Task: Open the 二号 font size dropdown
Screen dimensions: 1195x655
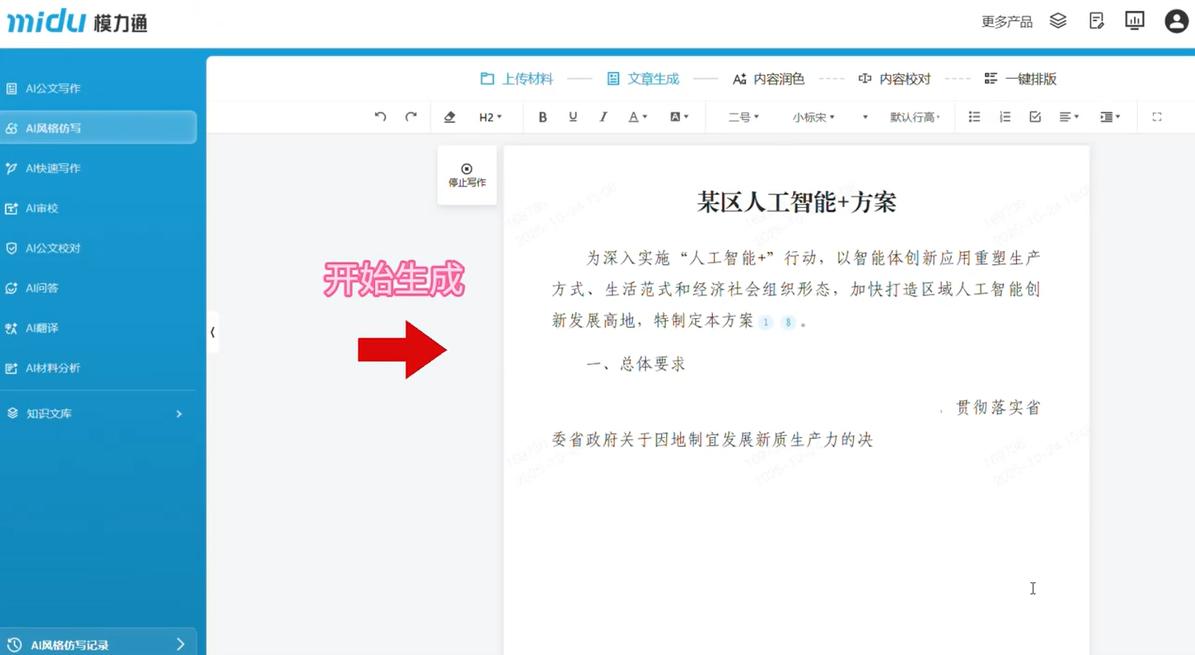Action: [x=743, y=117]
